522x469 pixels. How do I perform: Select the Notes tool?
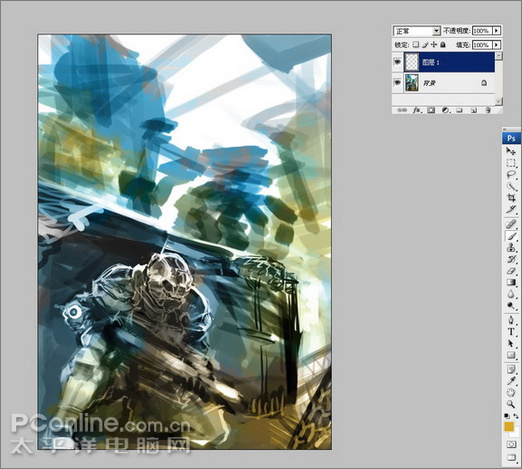click(511, 369)
